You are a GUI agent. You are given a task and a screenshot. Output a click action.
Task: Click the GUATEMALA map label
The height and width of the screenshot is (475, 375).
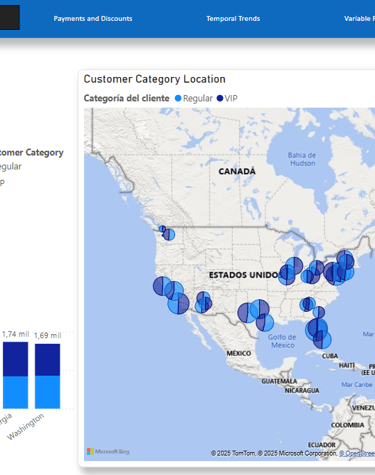tap(279, 381)
